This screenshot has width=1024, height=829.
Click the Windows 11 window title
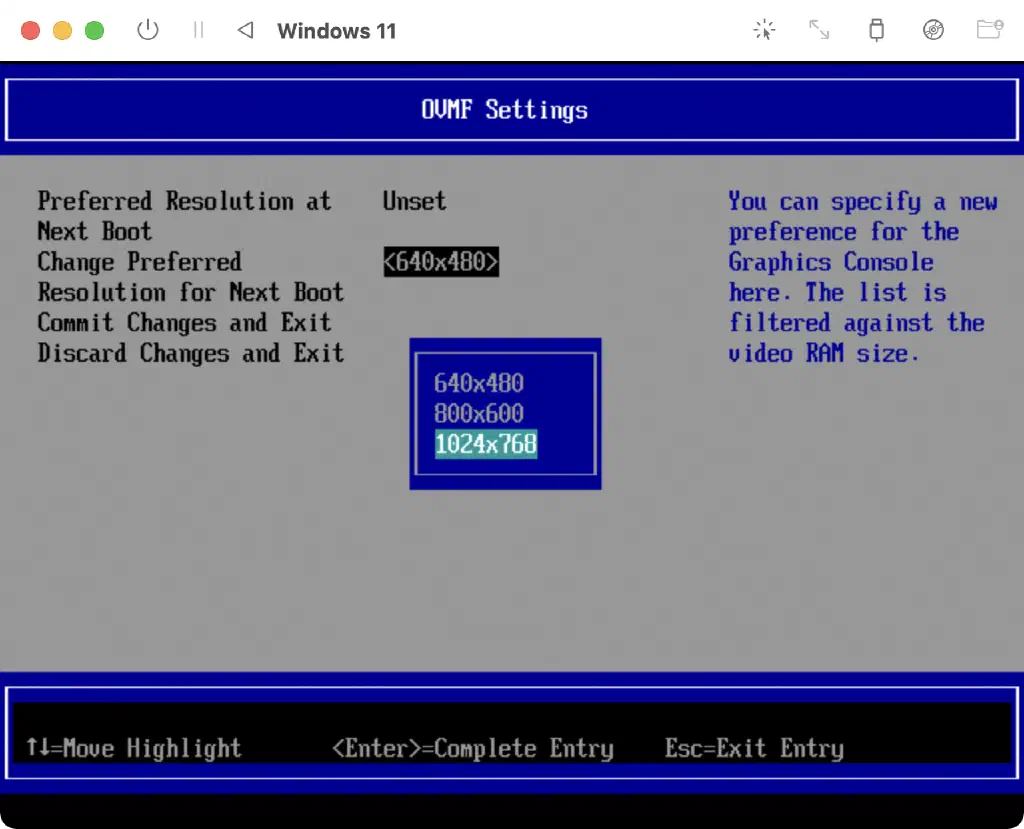coord(336,31)
